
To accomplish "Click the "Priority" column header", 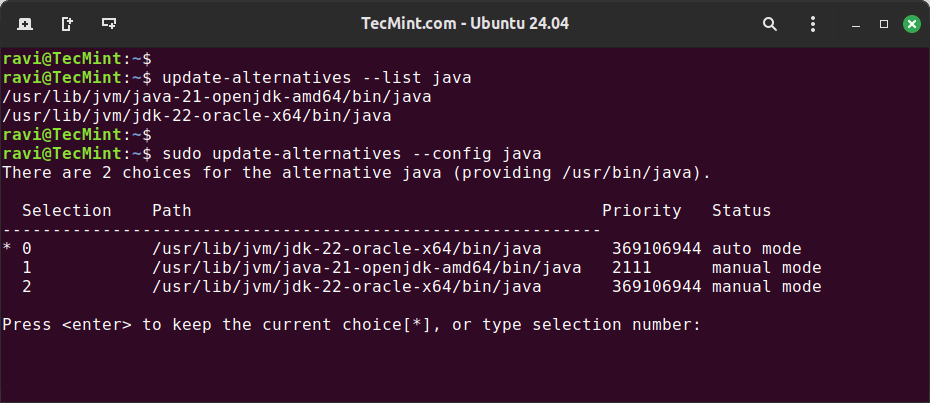I will pos(641,211).
